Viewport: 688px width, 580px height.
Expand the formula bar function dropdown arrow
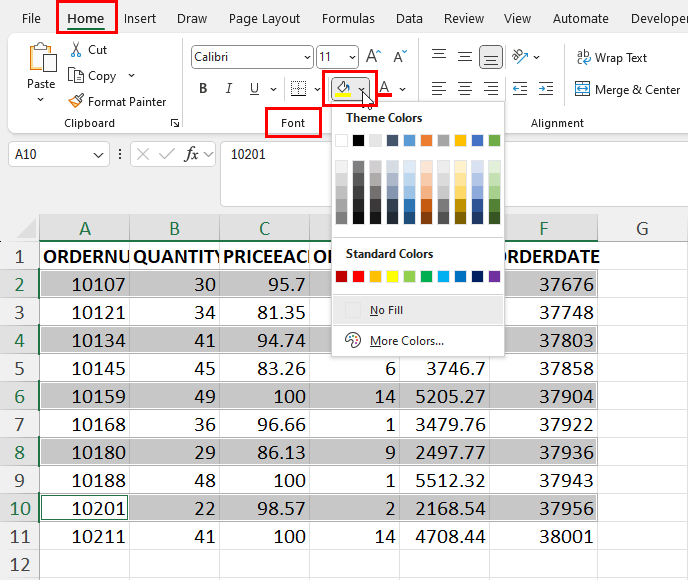208,154
